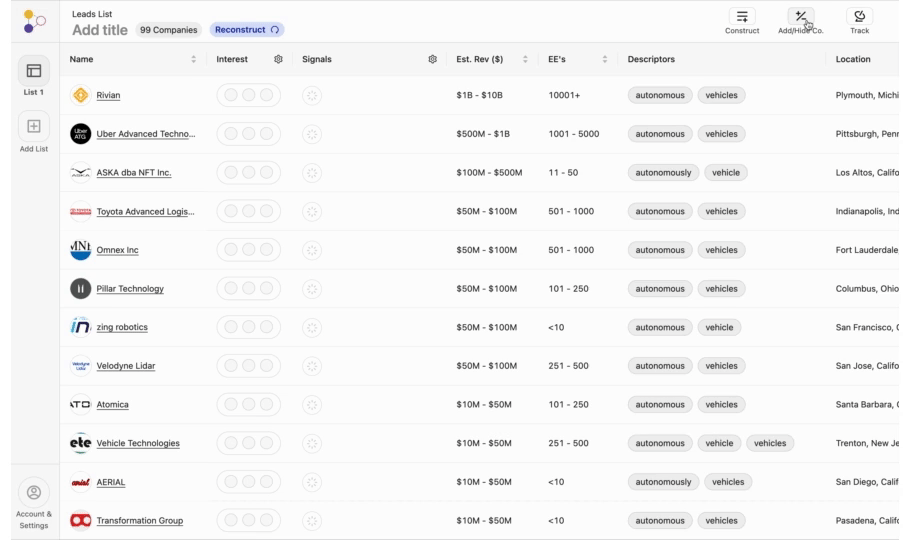Select second interest circle for Uber Advanced Techno

248,134
